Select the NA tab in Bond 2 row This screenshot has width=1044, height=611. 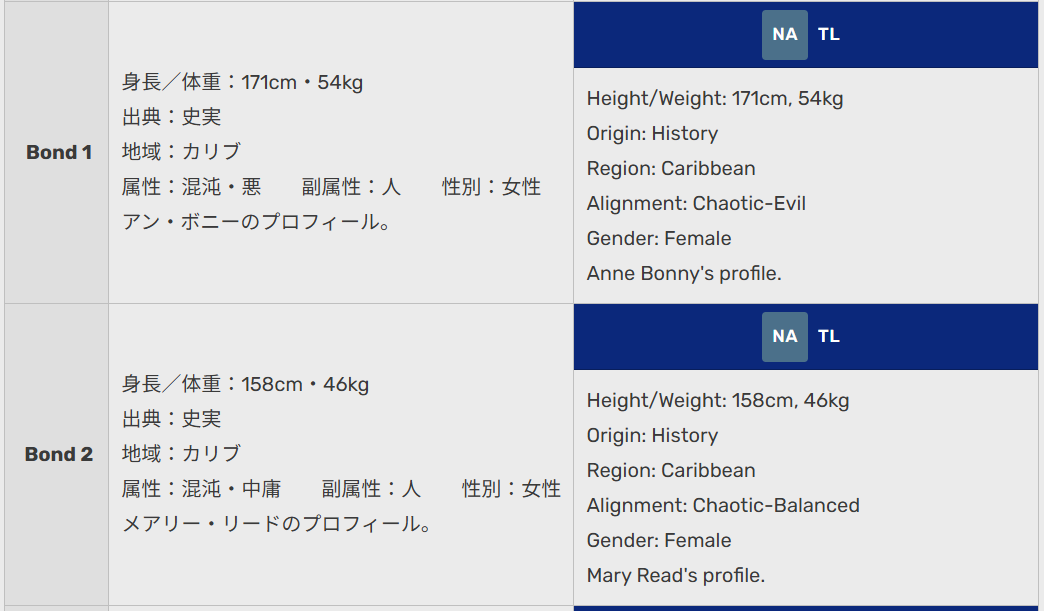pos(784,337)
